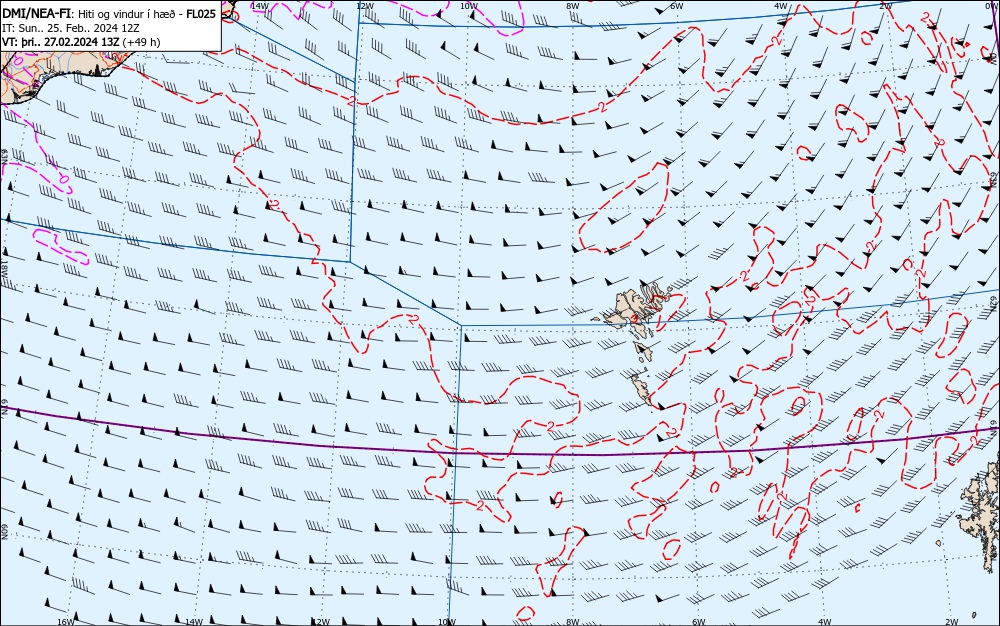
Task: Click the main Faroe Islands landmass
Action: [x=628, y=310]
